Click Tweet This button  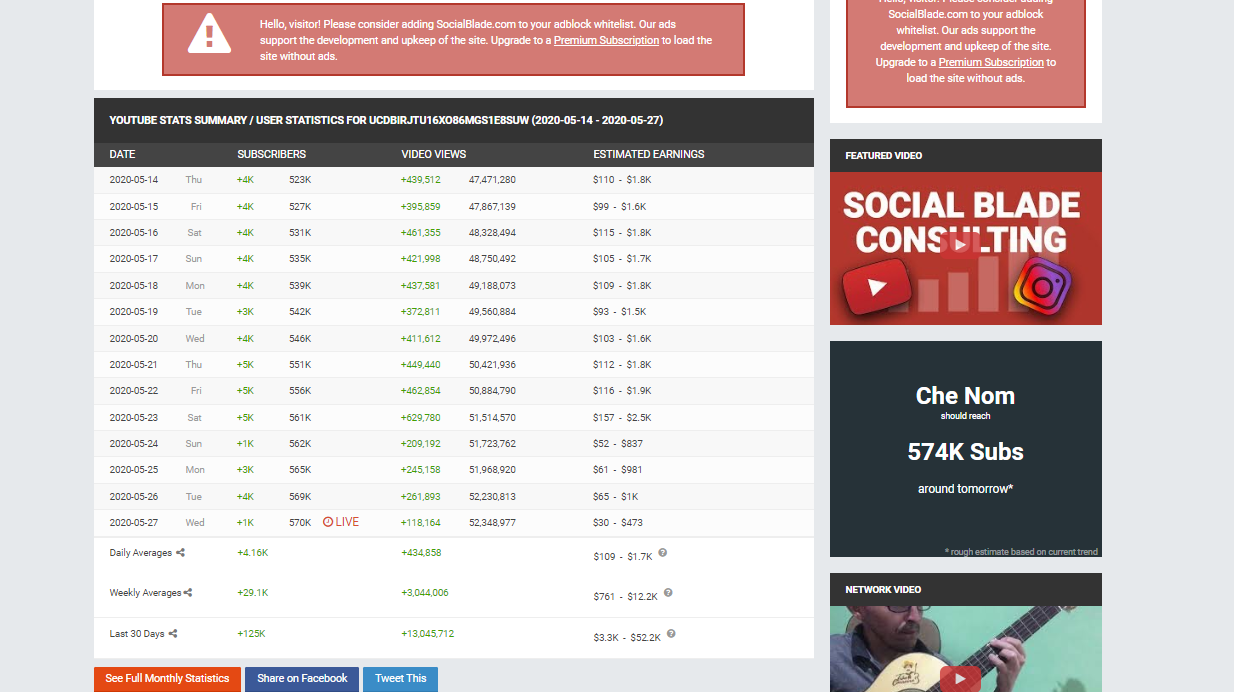(400, 679)
